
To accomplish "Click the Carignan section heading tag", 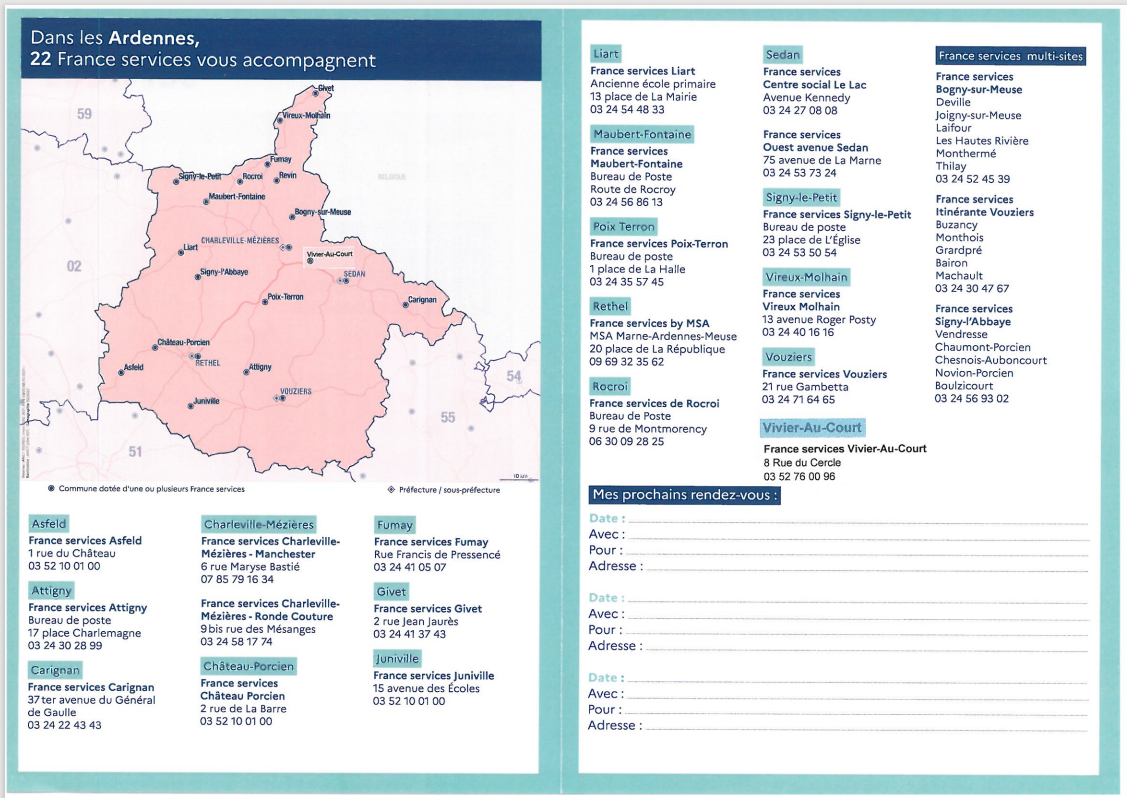I will (x=55, y=670).
